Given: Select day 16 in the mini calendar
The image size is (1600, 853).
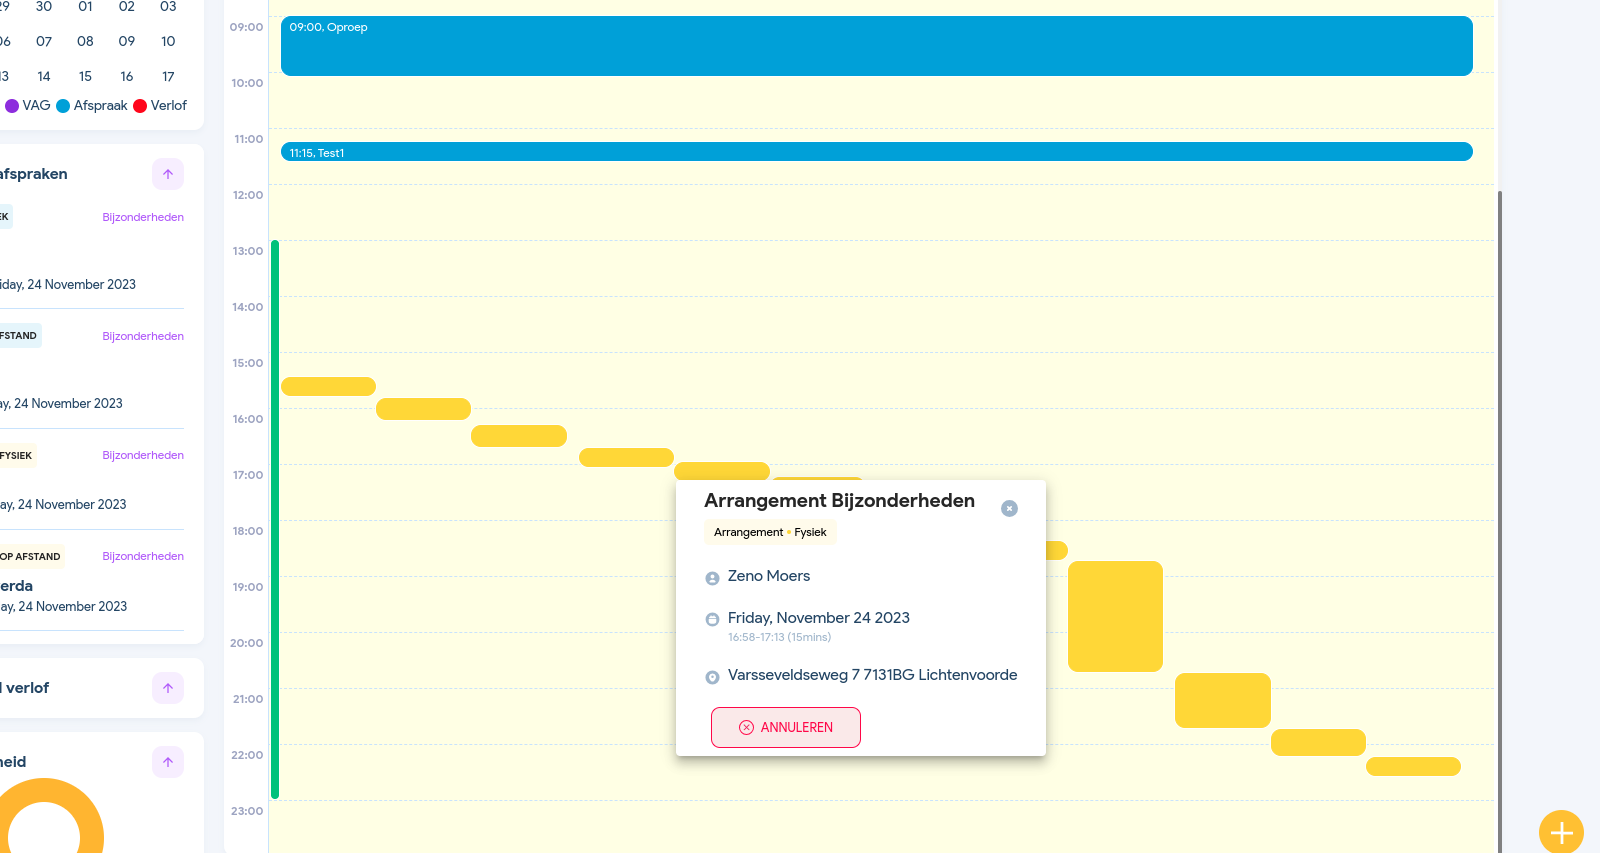Looking at the screenshot, I should pos(127,76).
